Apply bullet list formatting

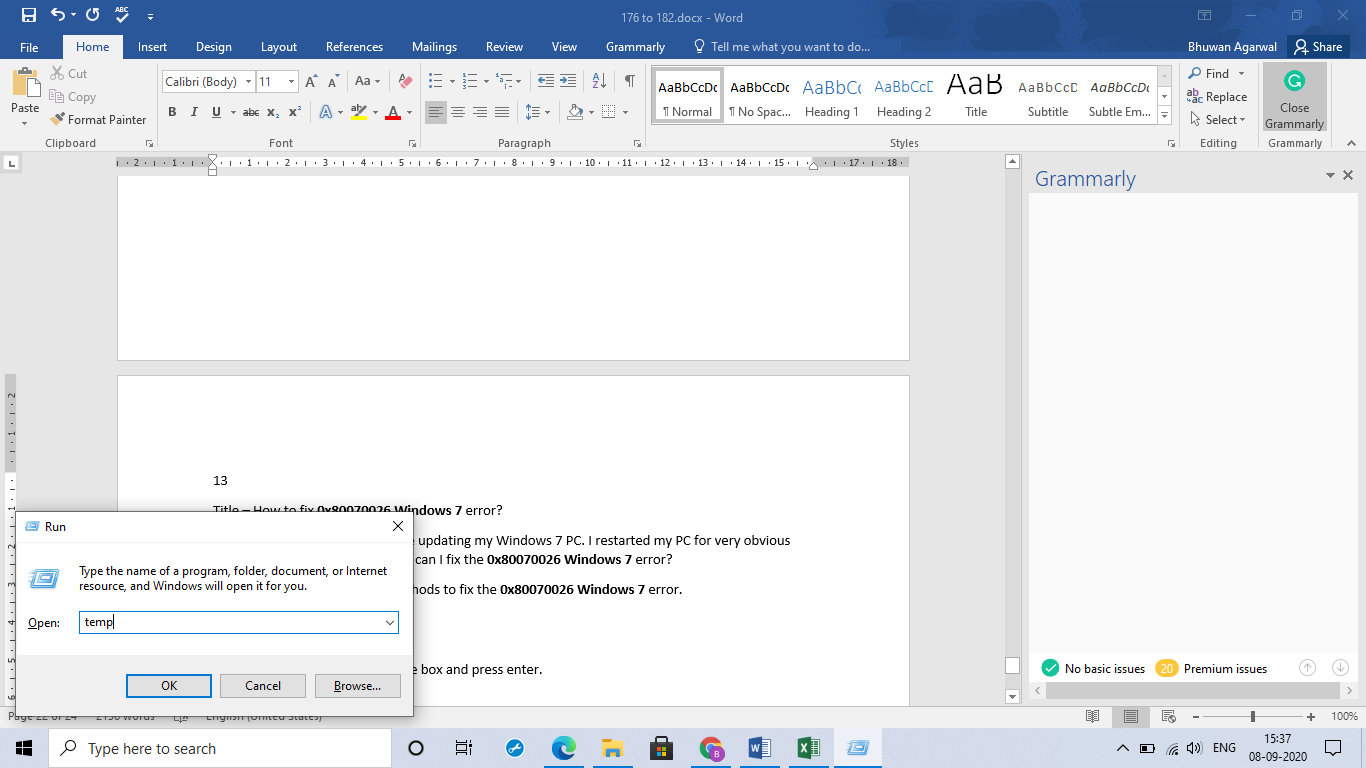point(435,81)
